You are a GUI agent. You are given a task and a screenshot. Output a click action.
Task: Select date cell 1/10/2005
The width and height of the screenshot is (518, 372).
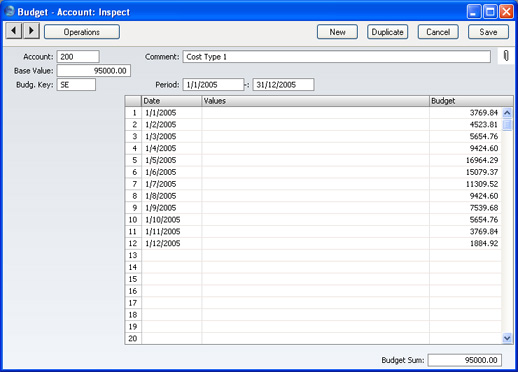point(172,220)
